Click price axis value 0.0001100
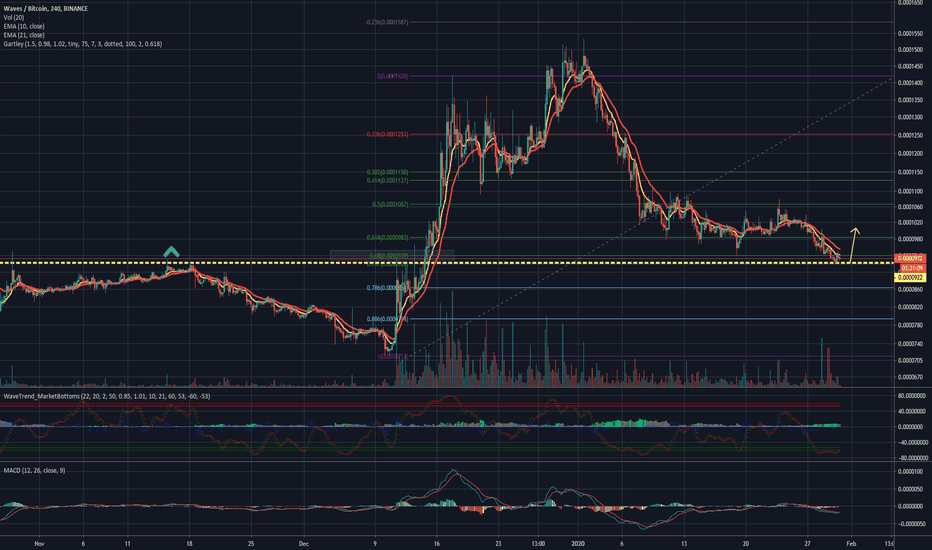 pyautogui.click(x=910, y=191)
